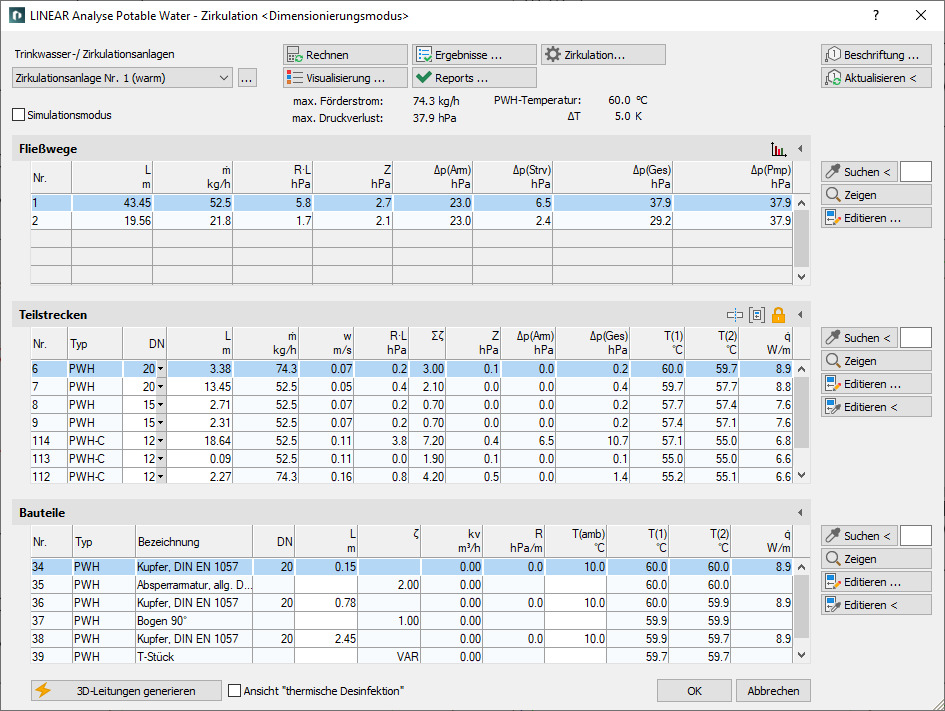
Task: Open Visualisierung options
Action: tap(345, 78)
